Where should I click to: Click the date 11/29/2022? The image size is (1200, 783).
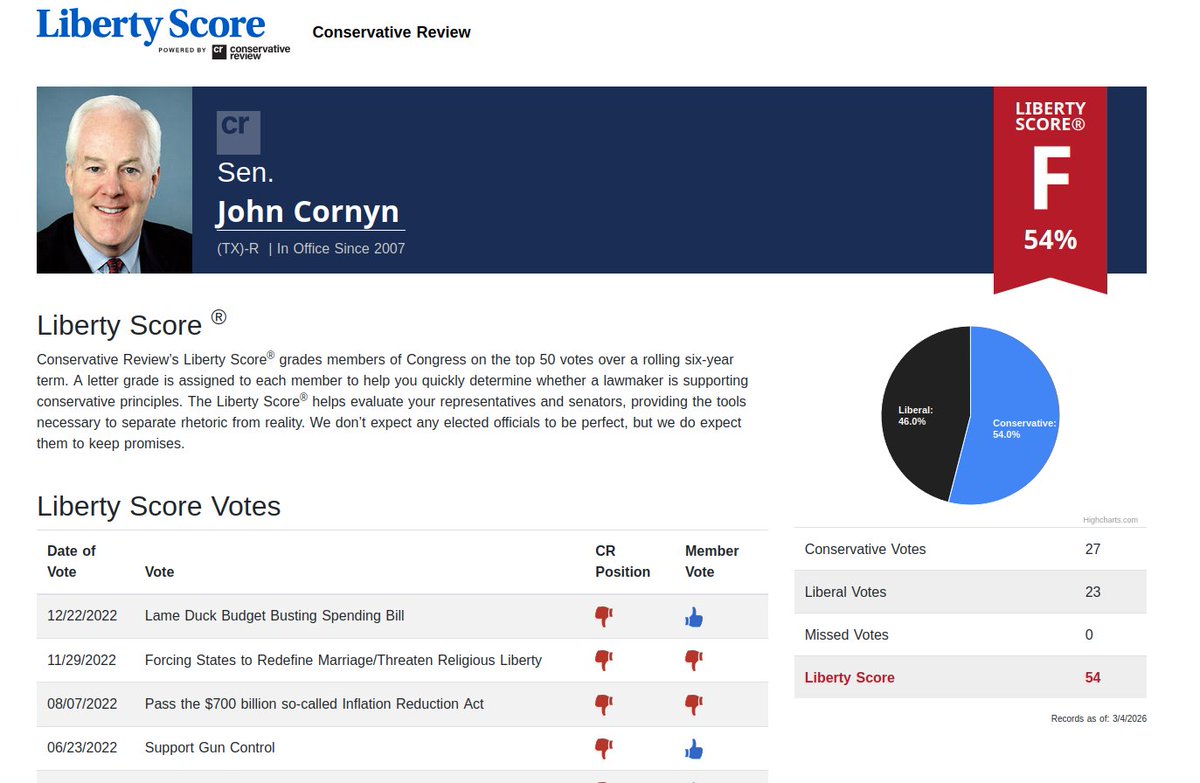pos(82,660)
